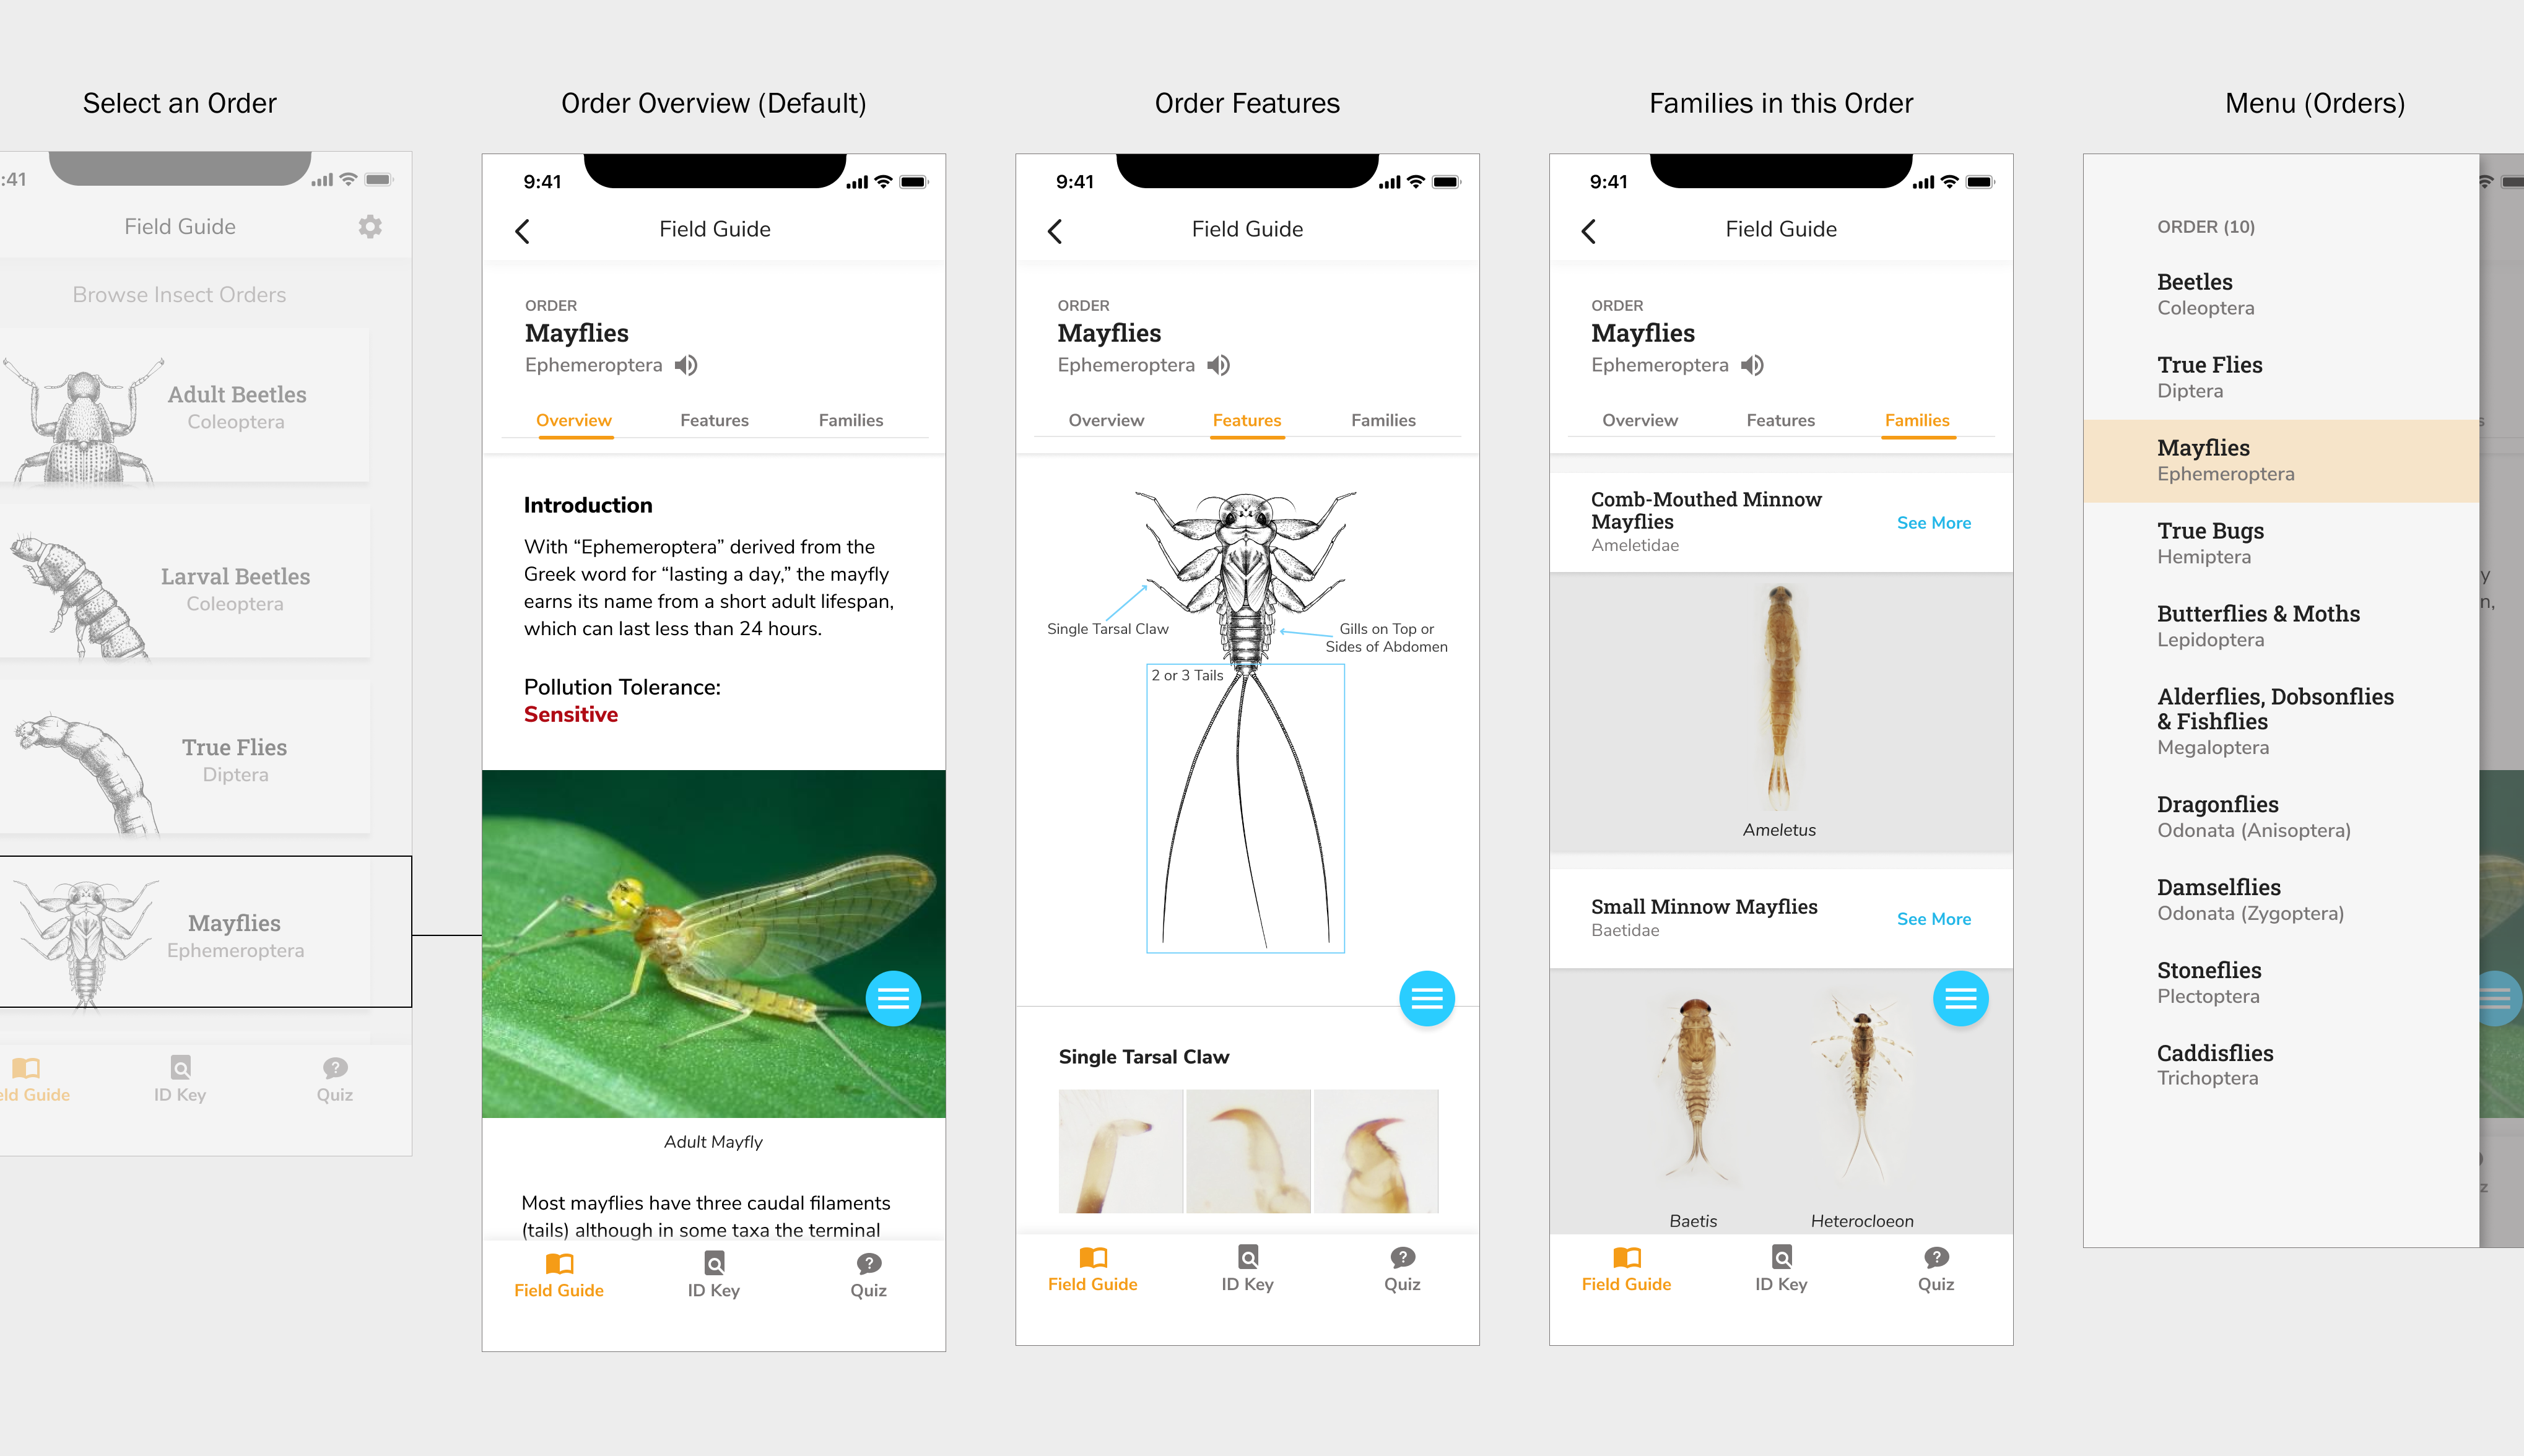The height and width of the screenshot is (1456, 2524).
Task: Tap Field Guide book icon in Order Features screen
Action: pos(1093,1257)
